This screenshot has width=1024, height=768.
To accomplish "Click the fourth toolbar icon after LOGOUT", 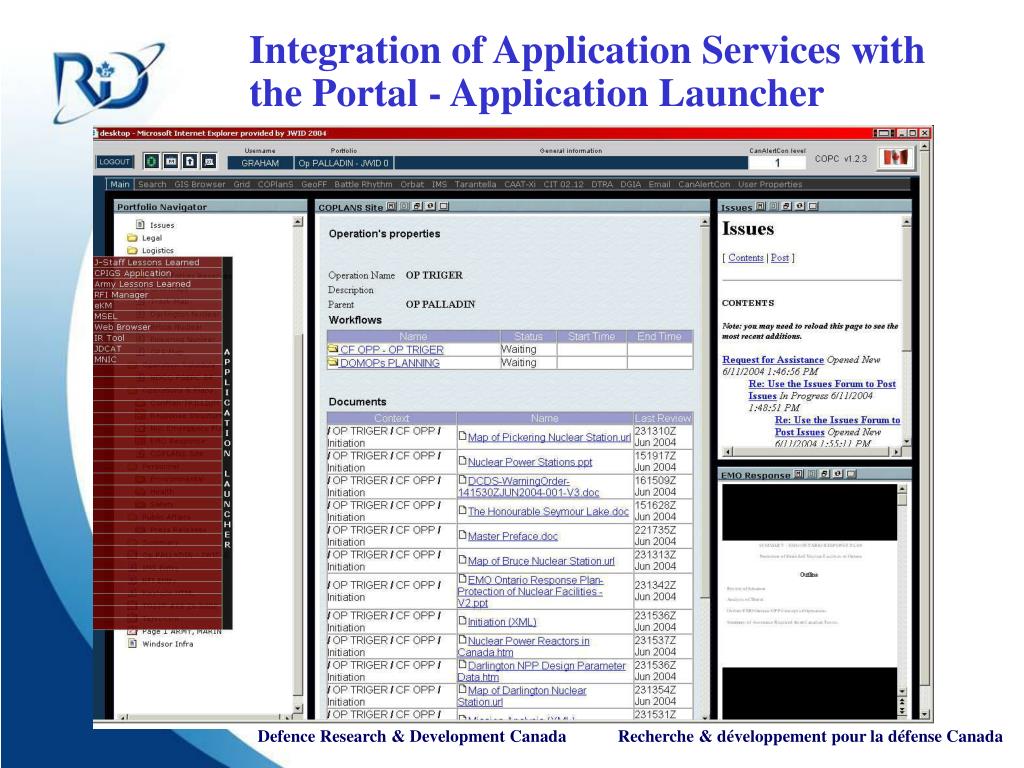I will [x=209, y=161].
